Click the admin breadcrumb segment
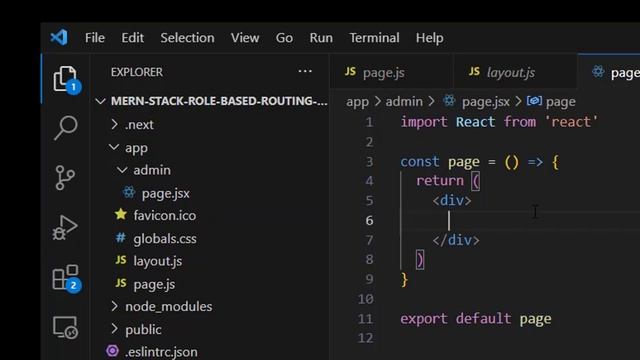Viewport: 640px width, 360px height. tap(404, 101)
